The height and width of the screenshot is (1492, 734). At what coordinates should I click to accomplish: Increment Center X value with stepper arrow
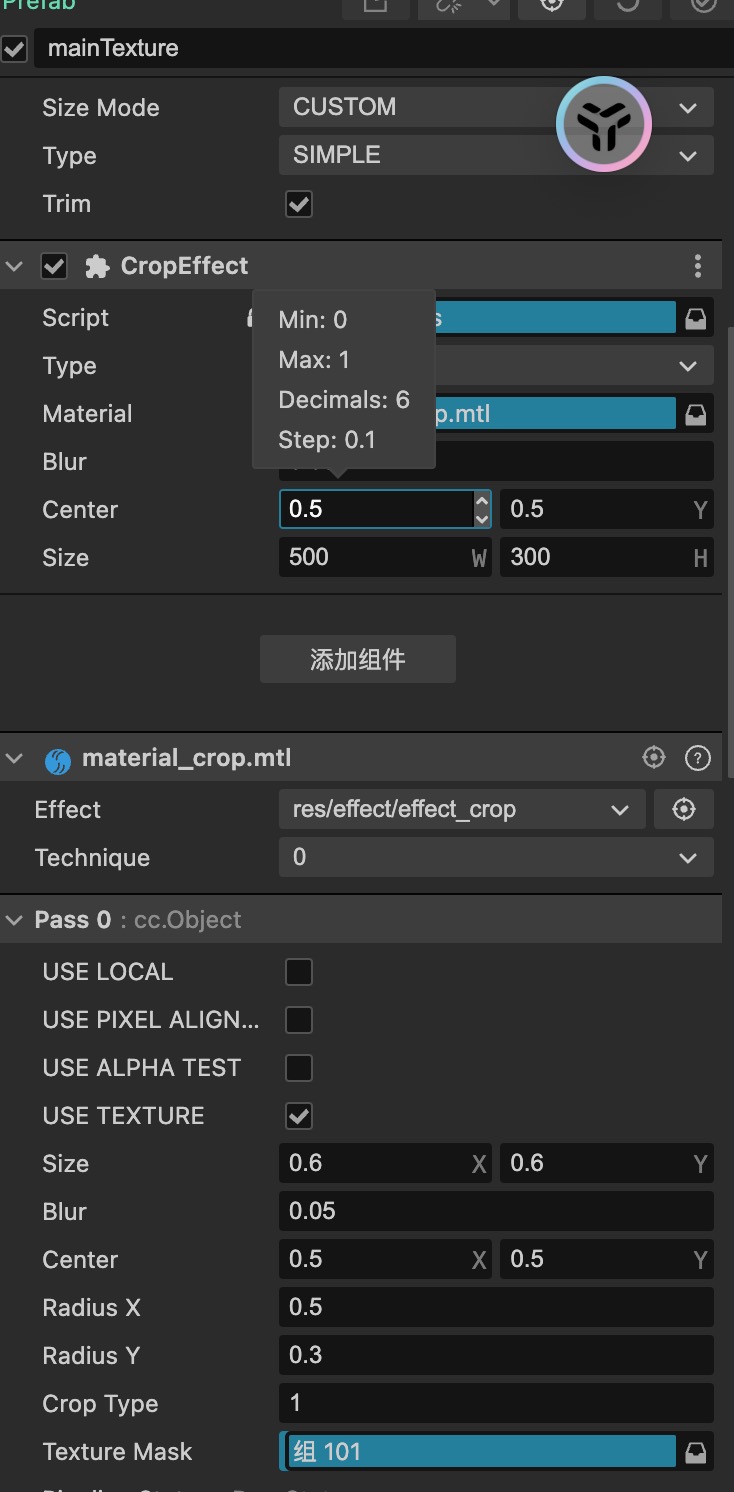(x=482, y=500)
